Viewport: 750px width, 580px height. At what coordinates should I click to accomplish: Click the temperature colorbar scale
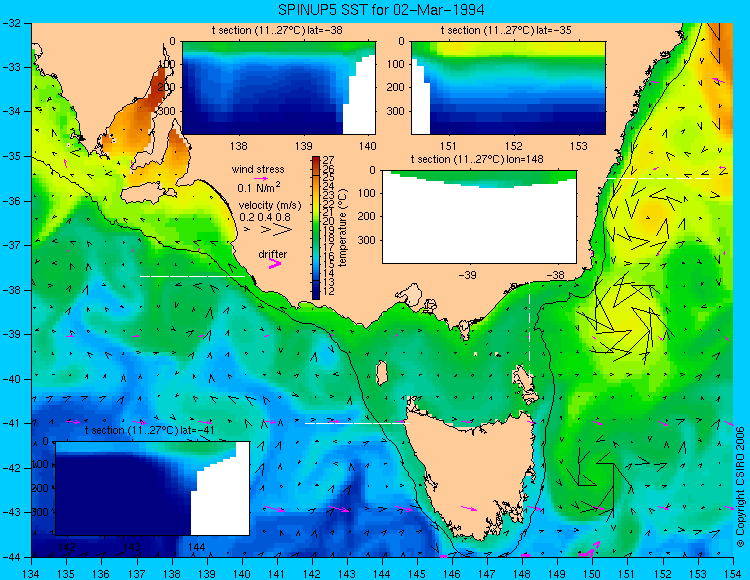point(316,228)
